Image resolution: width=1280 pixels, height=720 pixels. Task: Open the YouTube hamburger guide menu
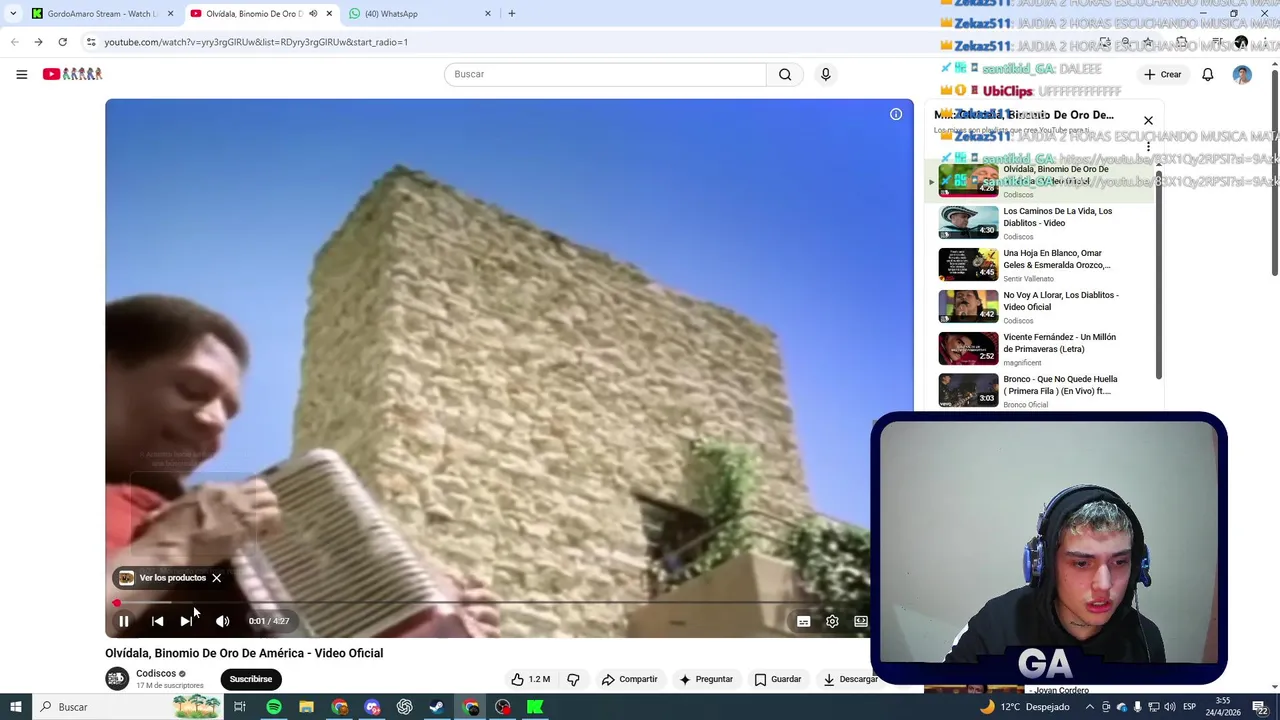coord(22,74)
